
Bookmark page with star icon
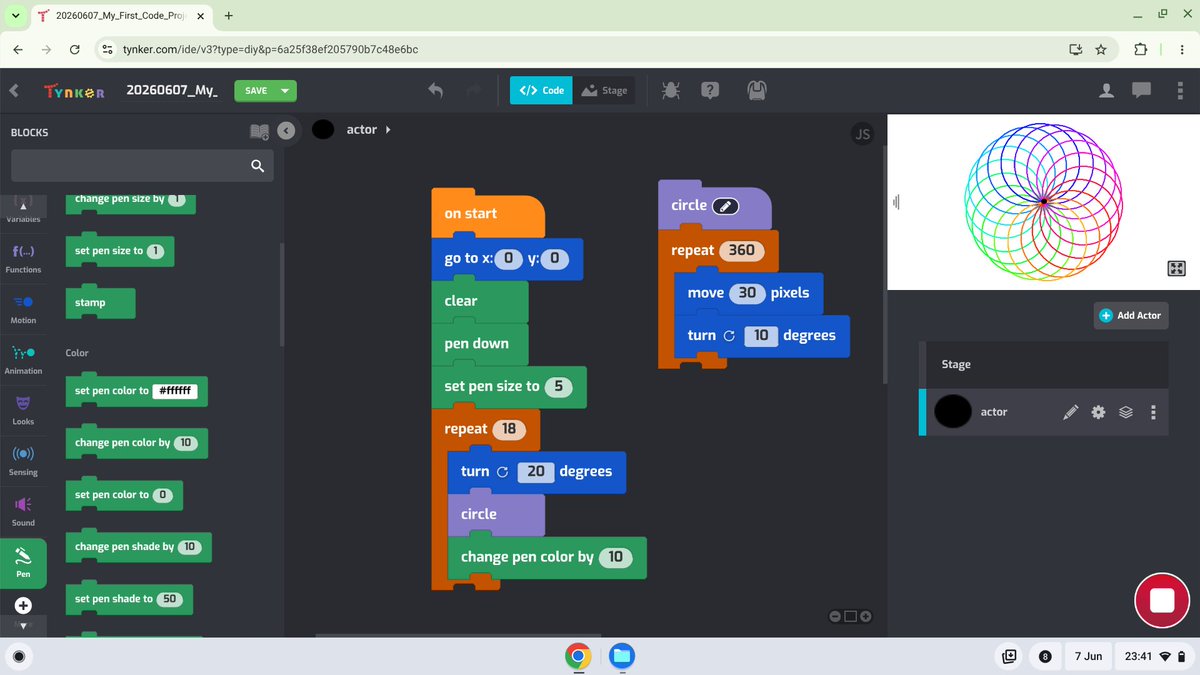click(x=1101, y=49)
